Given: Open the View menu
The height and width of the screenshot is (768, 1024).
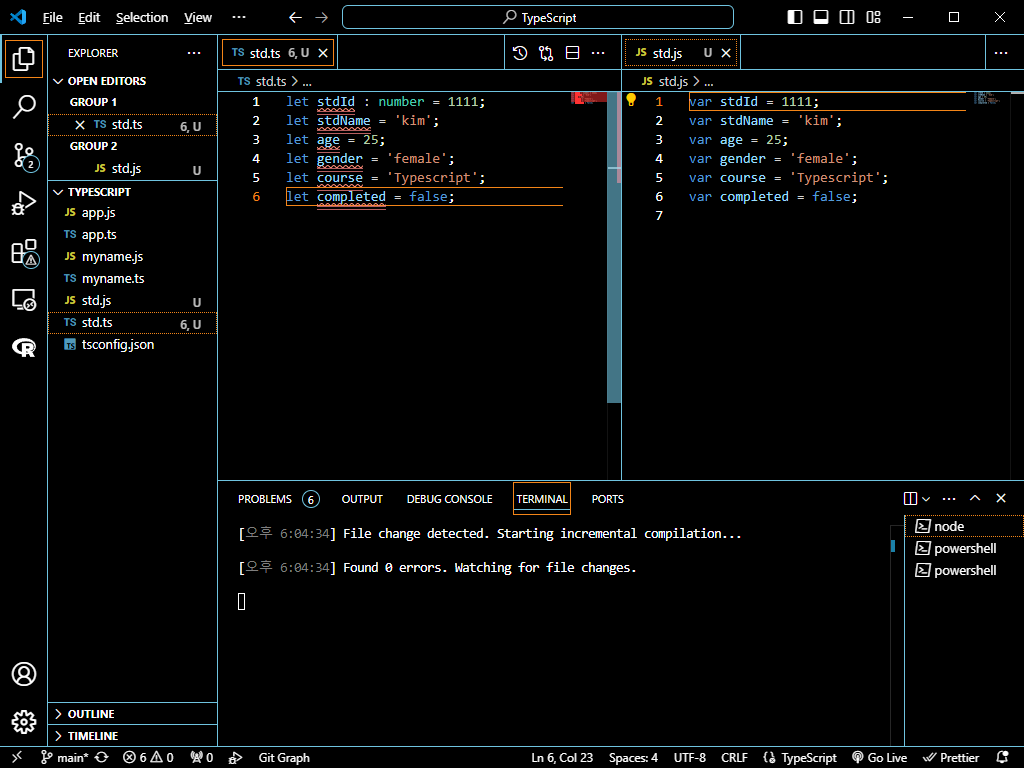Looking at the screenshot, I should click(x=198, y=18).
